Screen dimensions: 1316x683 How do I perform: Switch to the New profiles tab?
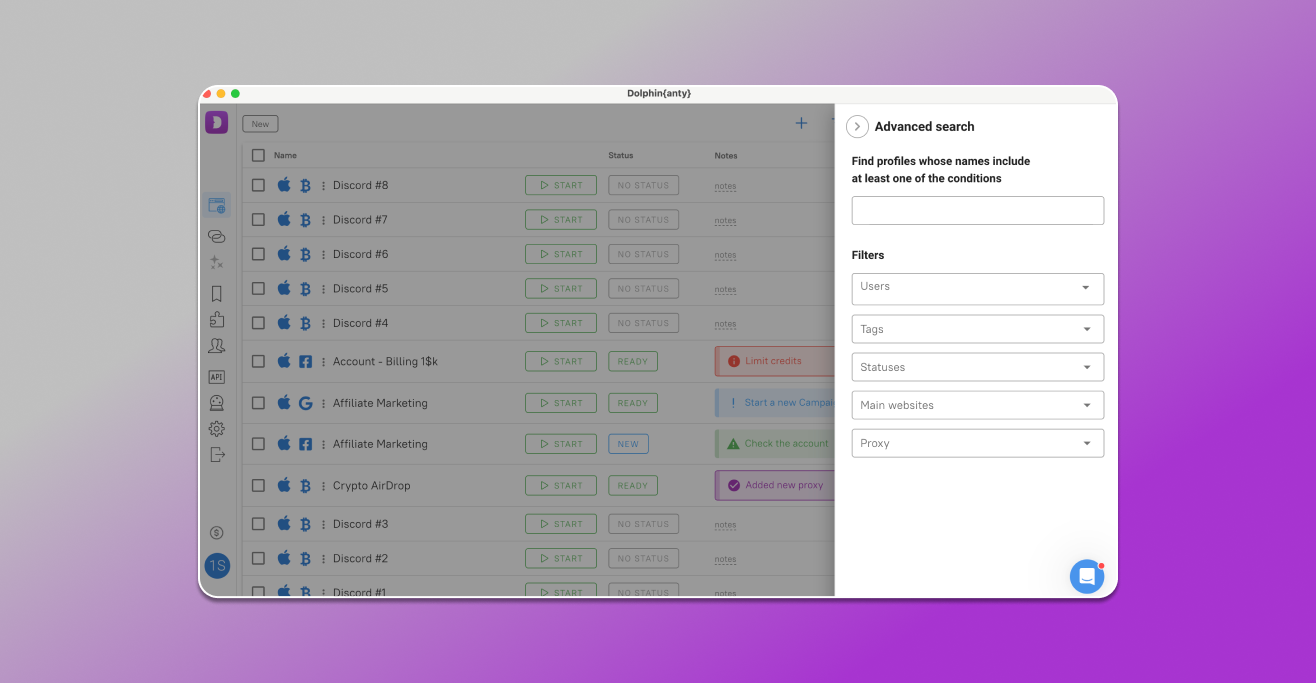[259, 123]
